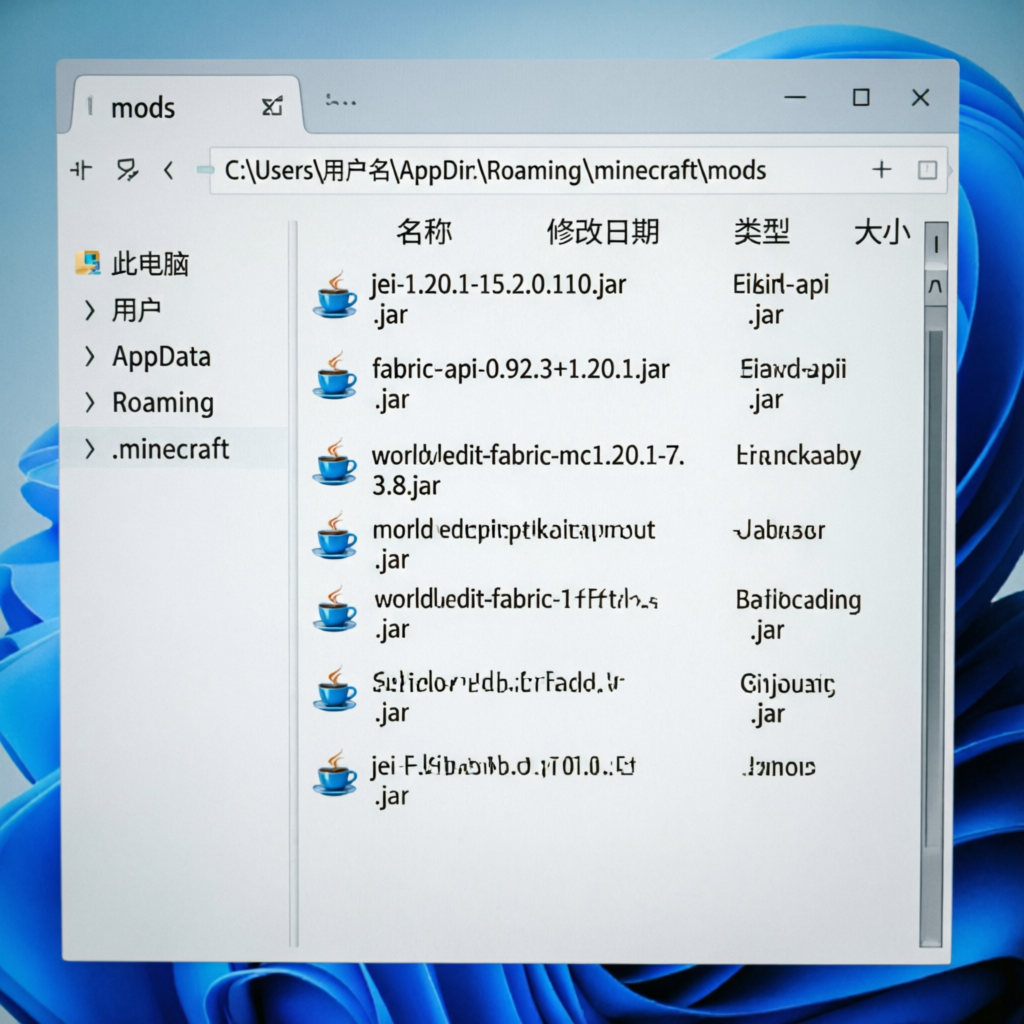Select the .minecraft folder in the sidebar
Viewport: 1024px width, 1024px height.
coord(170,449)
